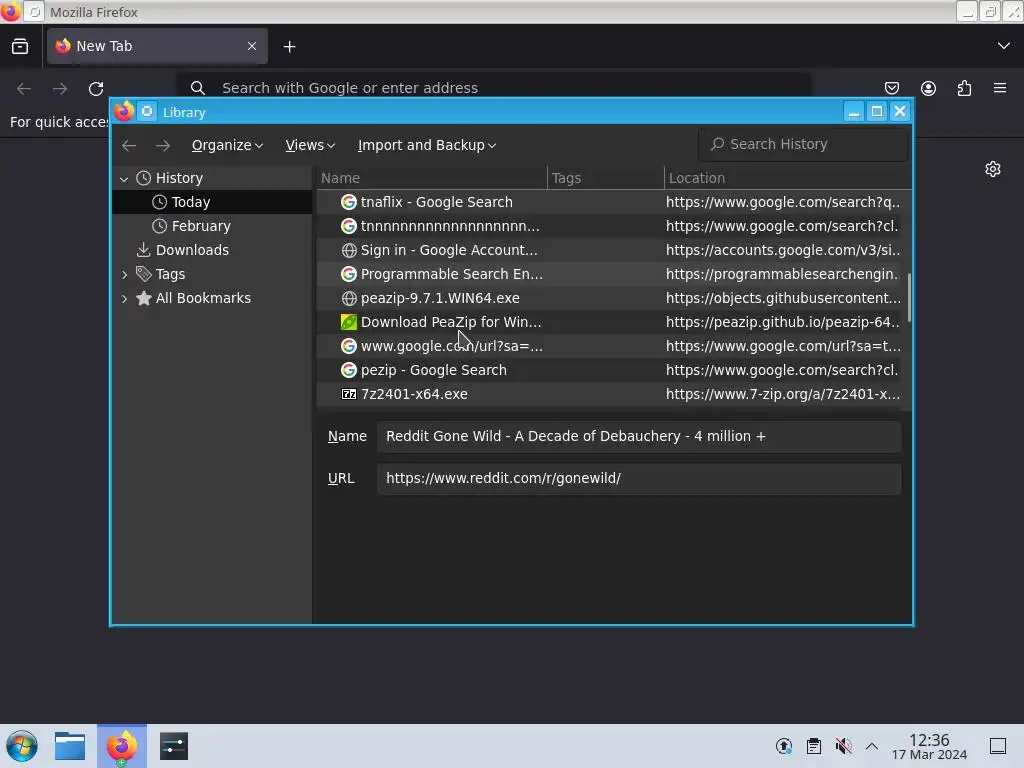Click show desktop button

pos(998,746)
